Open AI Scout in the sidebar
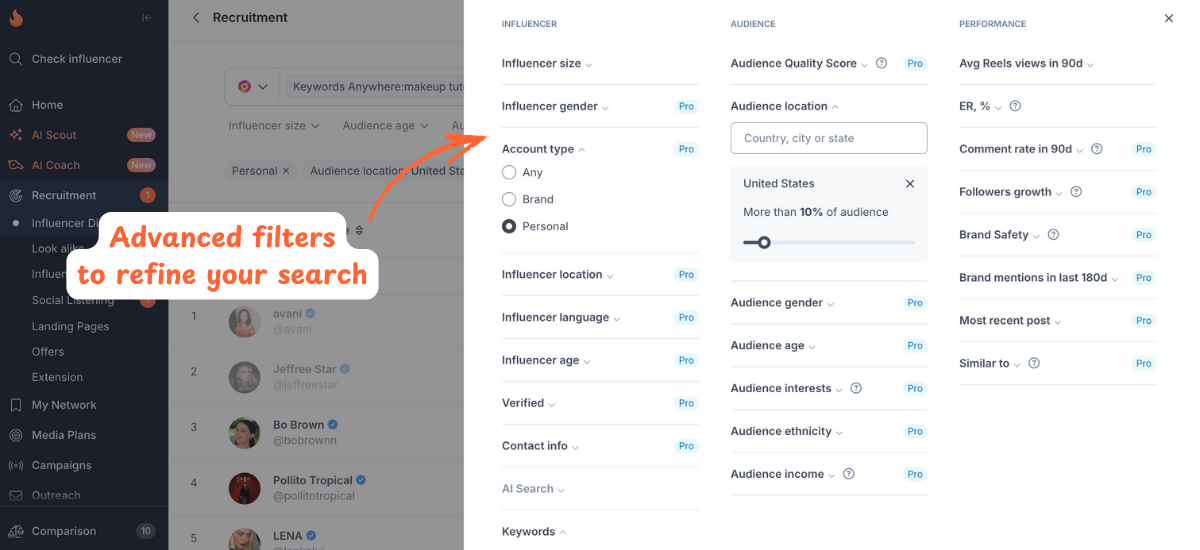This screenshot has width=1200, height=550. click(x=54, y=135)
